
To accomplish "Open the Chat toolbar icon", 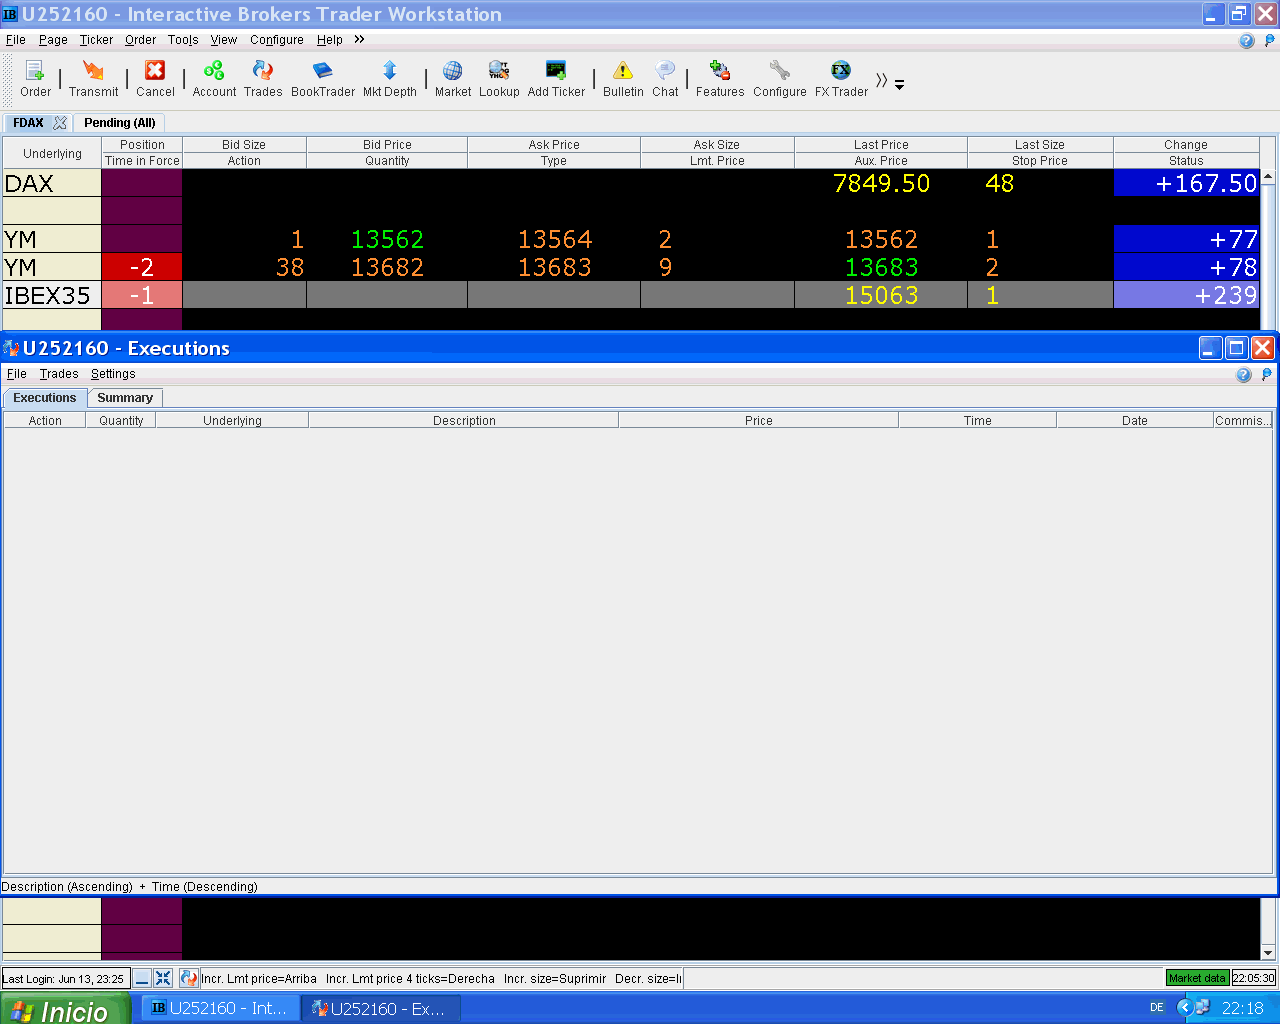I will (665, 71).
